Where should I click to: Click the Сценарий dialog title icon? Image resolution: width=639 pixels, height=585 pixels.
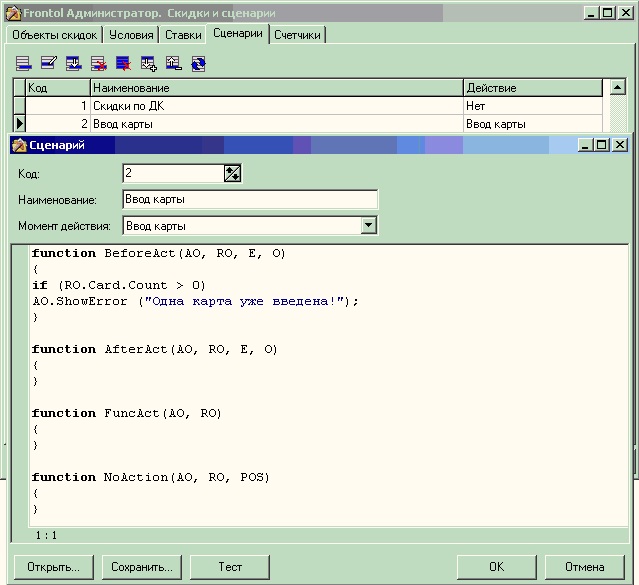pyautogui.click(x=19, y=145)
